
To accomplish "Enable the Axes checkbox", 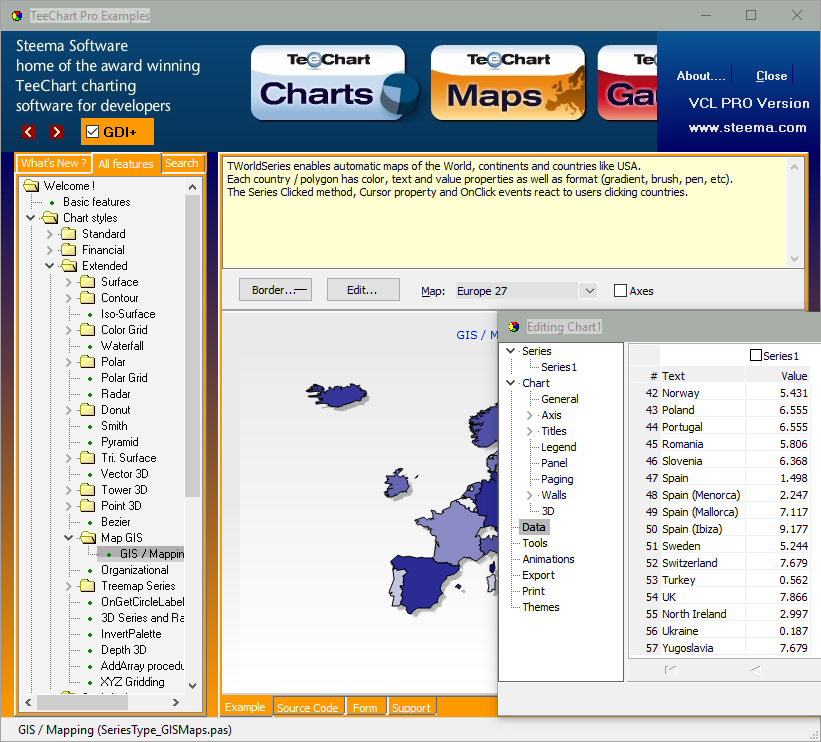I will tap(620, 291).
